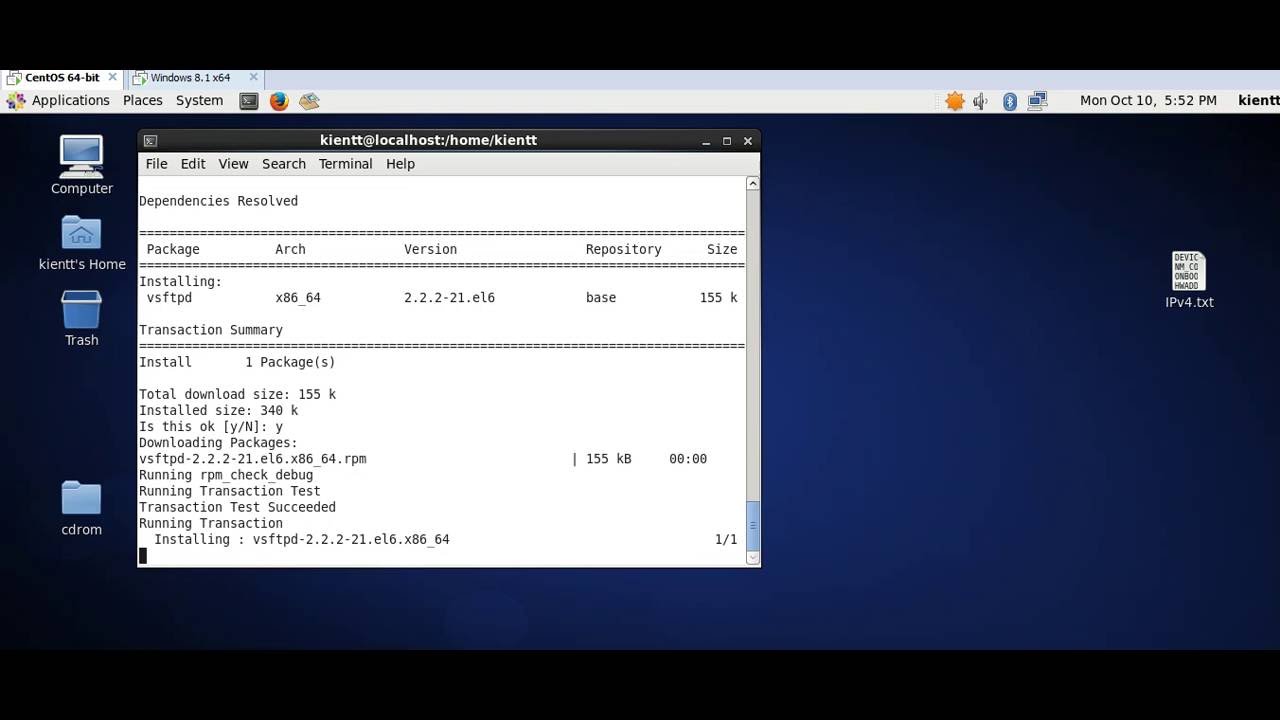1280x720 pixels.
Task: Minimize the terminal window
Action: point(706,141)
